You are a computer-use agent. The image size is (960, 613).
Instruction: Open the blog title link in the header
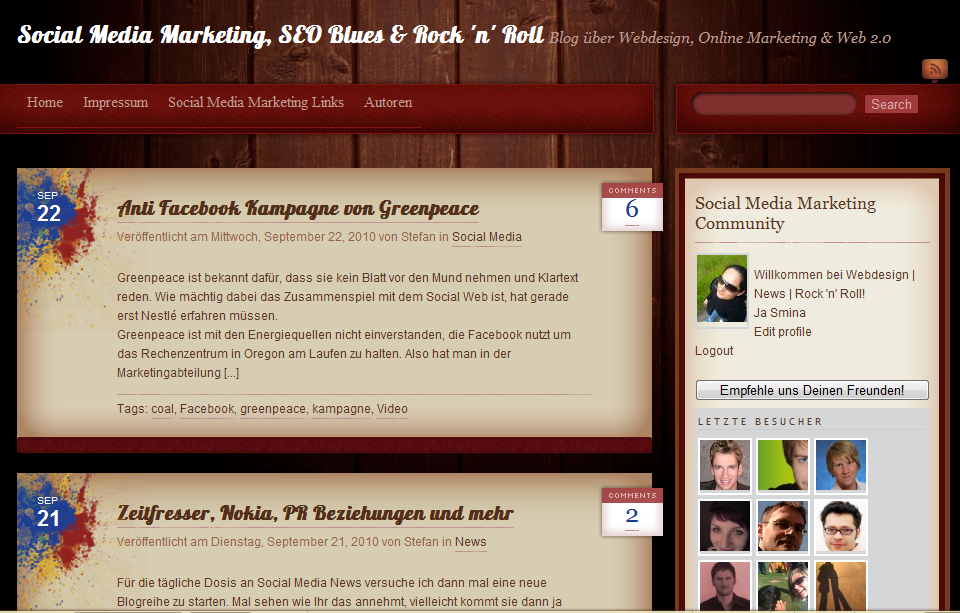(x=280, y=35)
